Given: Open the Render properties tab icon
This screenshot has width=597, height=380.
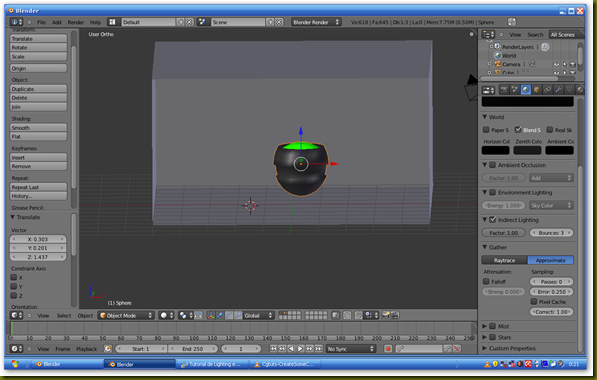Looking at the screenshot, I should click(504, 90).
